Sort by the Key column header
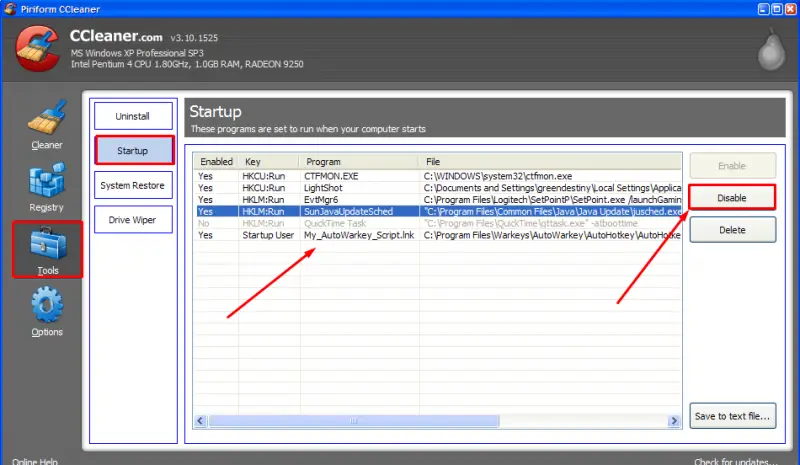Screen dimensions: 800x465 click(x=269, y=161)
